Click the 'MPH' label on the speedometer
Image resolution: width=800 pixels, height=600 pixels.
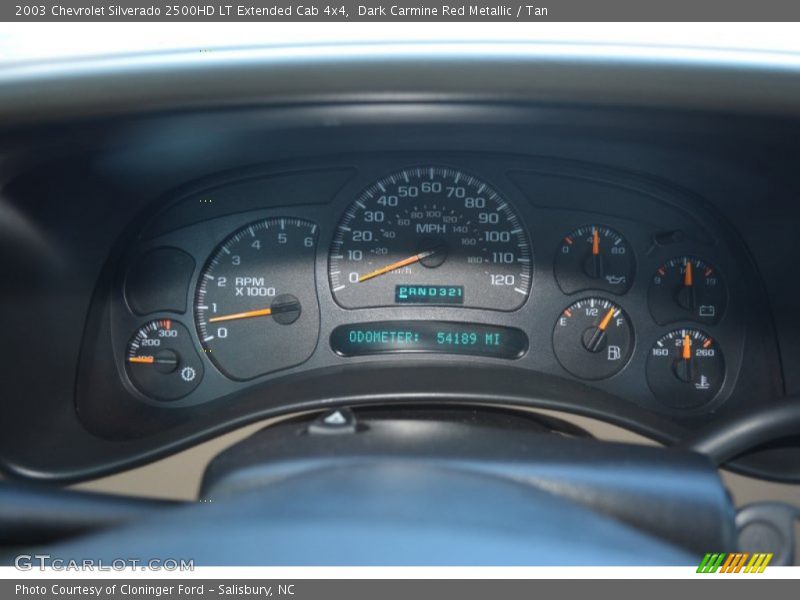coord(431,229)
